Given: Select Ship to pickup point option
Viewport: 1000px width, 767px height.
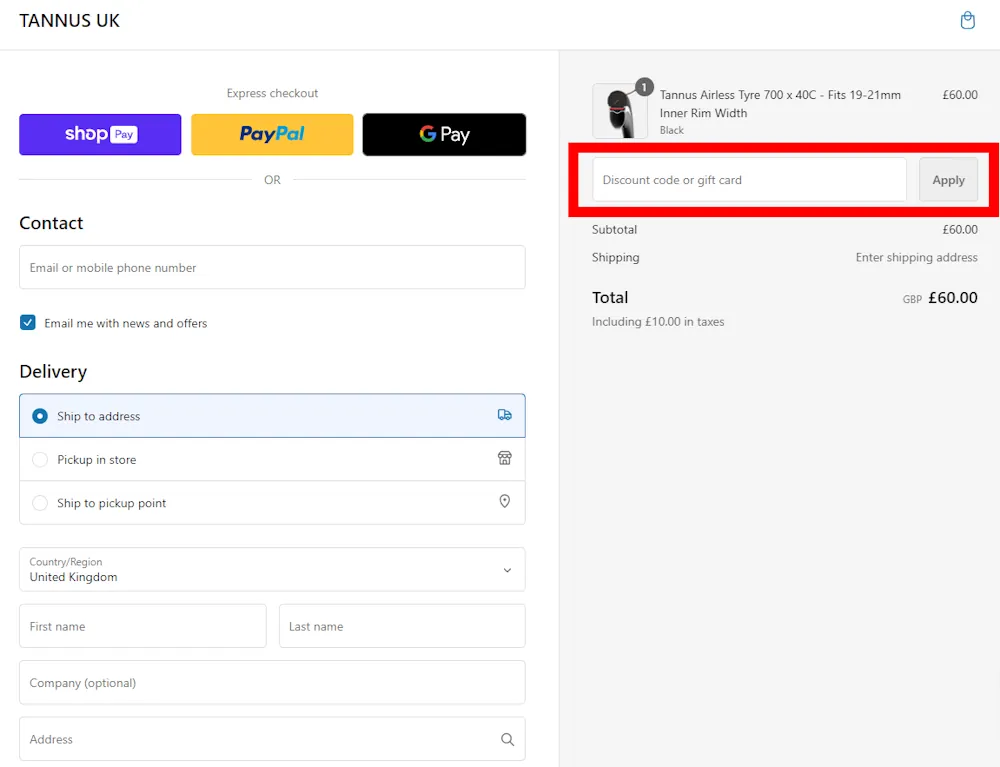Looking at the screenshot, I should 272,502.
